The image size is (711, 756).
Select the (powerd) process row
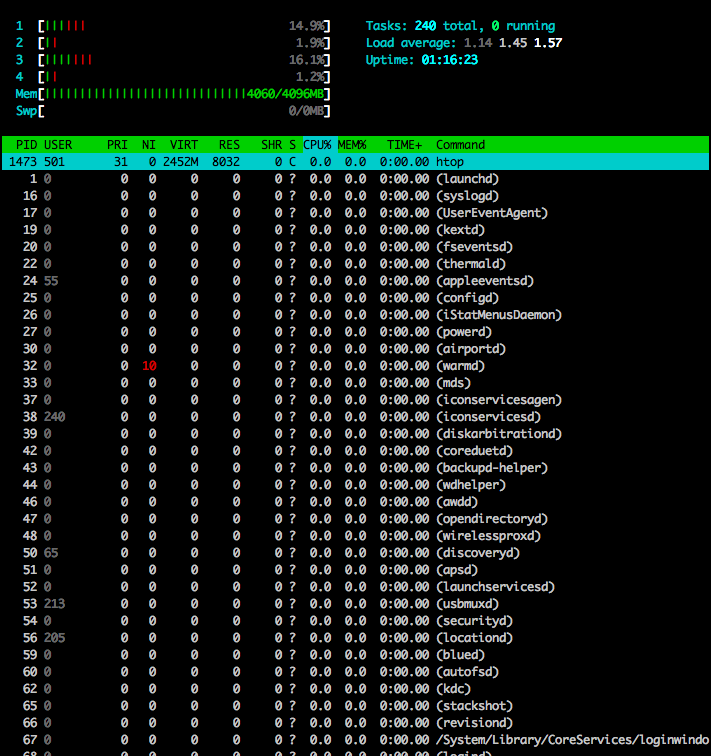click(355, 332)
